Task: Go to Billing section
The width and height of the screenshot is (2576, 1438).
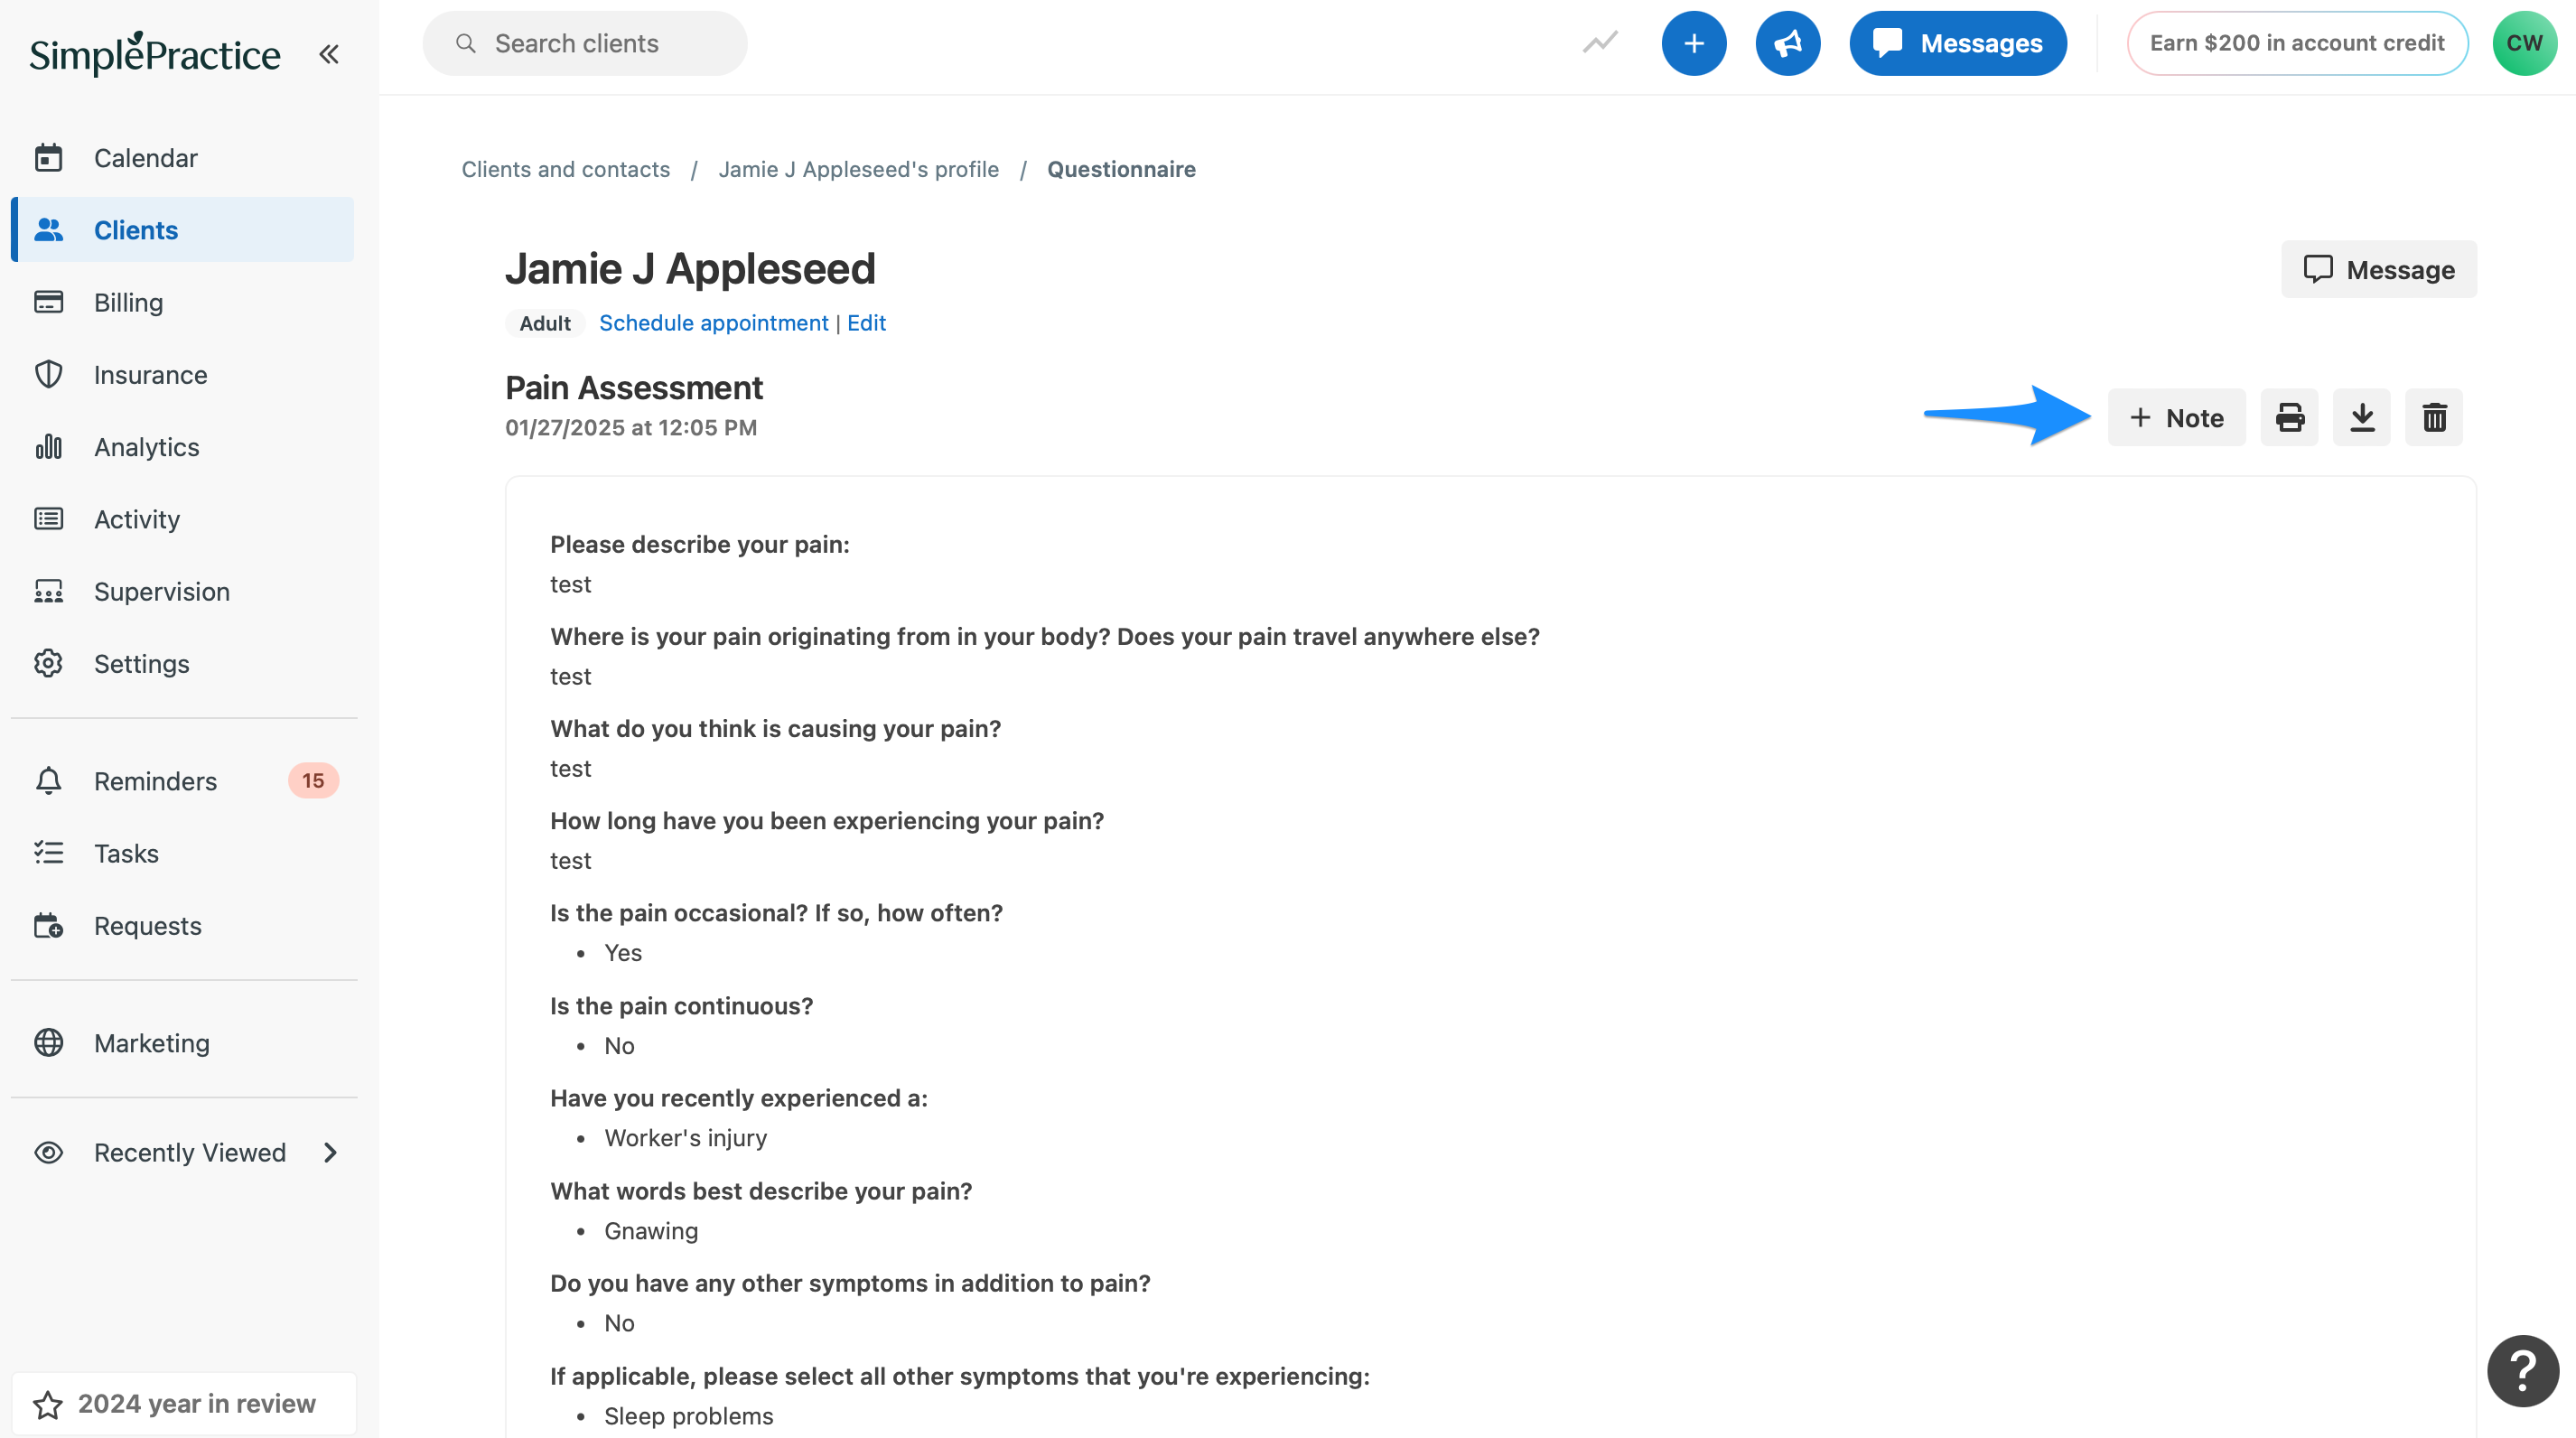Action: pos(128,302)
